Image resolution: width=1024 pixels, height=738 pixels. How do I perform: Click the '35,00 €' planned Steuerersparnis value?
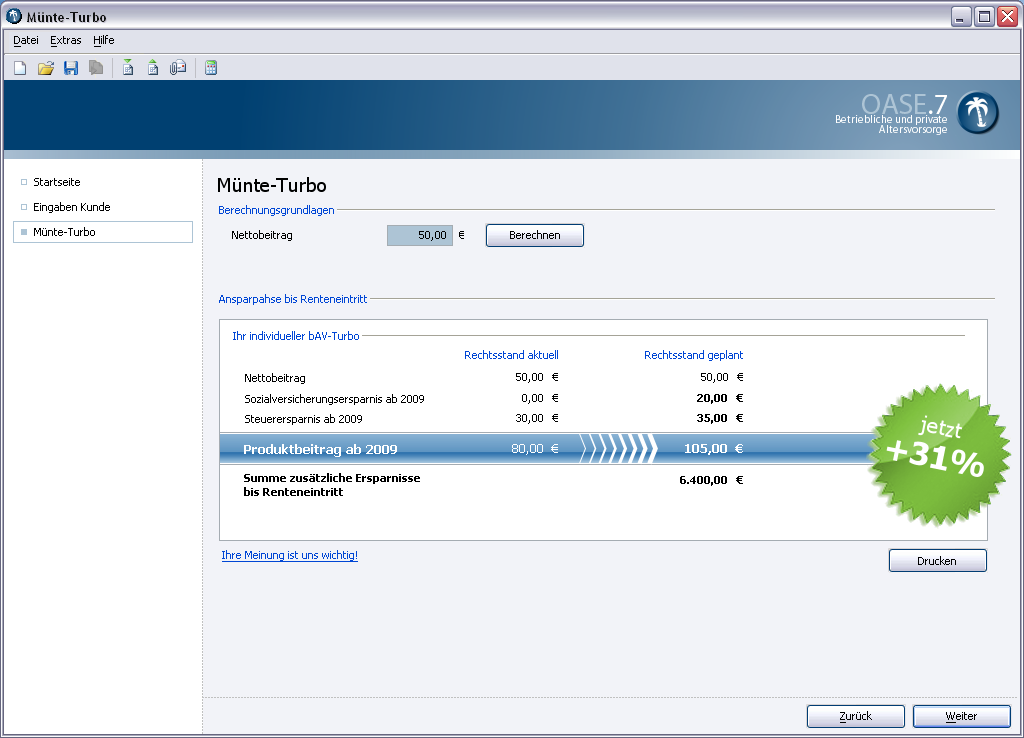(720, 418)
